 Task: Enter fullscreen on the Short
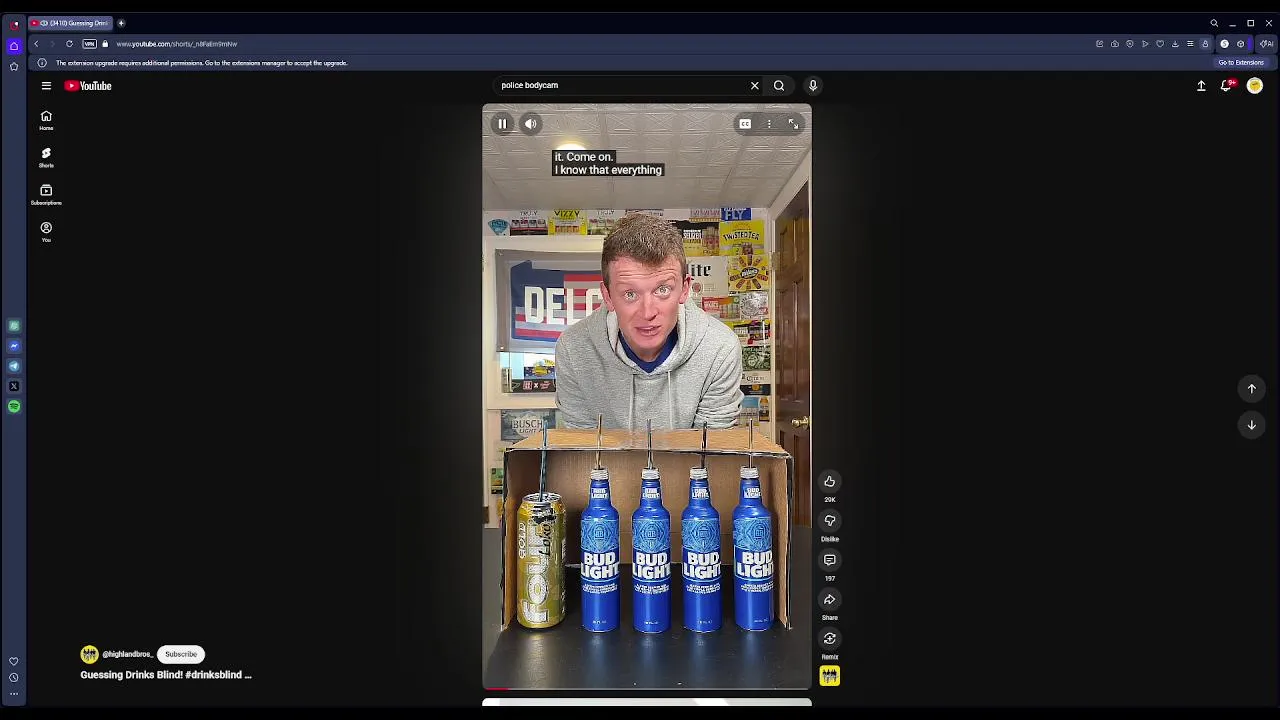click(793, 124)
